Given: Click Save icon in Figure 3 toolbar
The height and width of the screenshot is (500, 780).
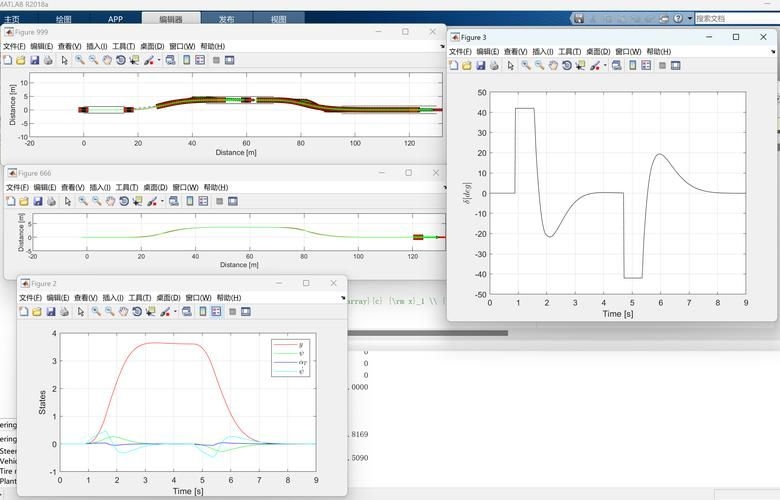Looking at the screenshot, I should point(481,65).
